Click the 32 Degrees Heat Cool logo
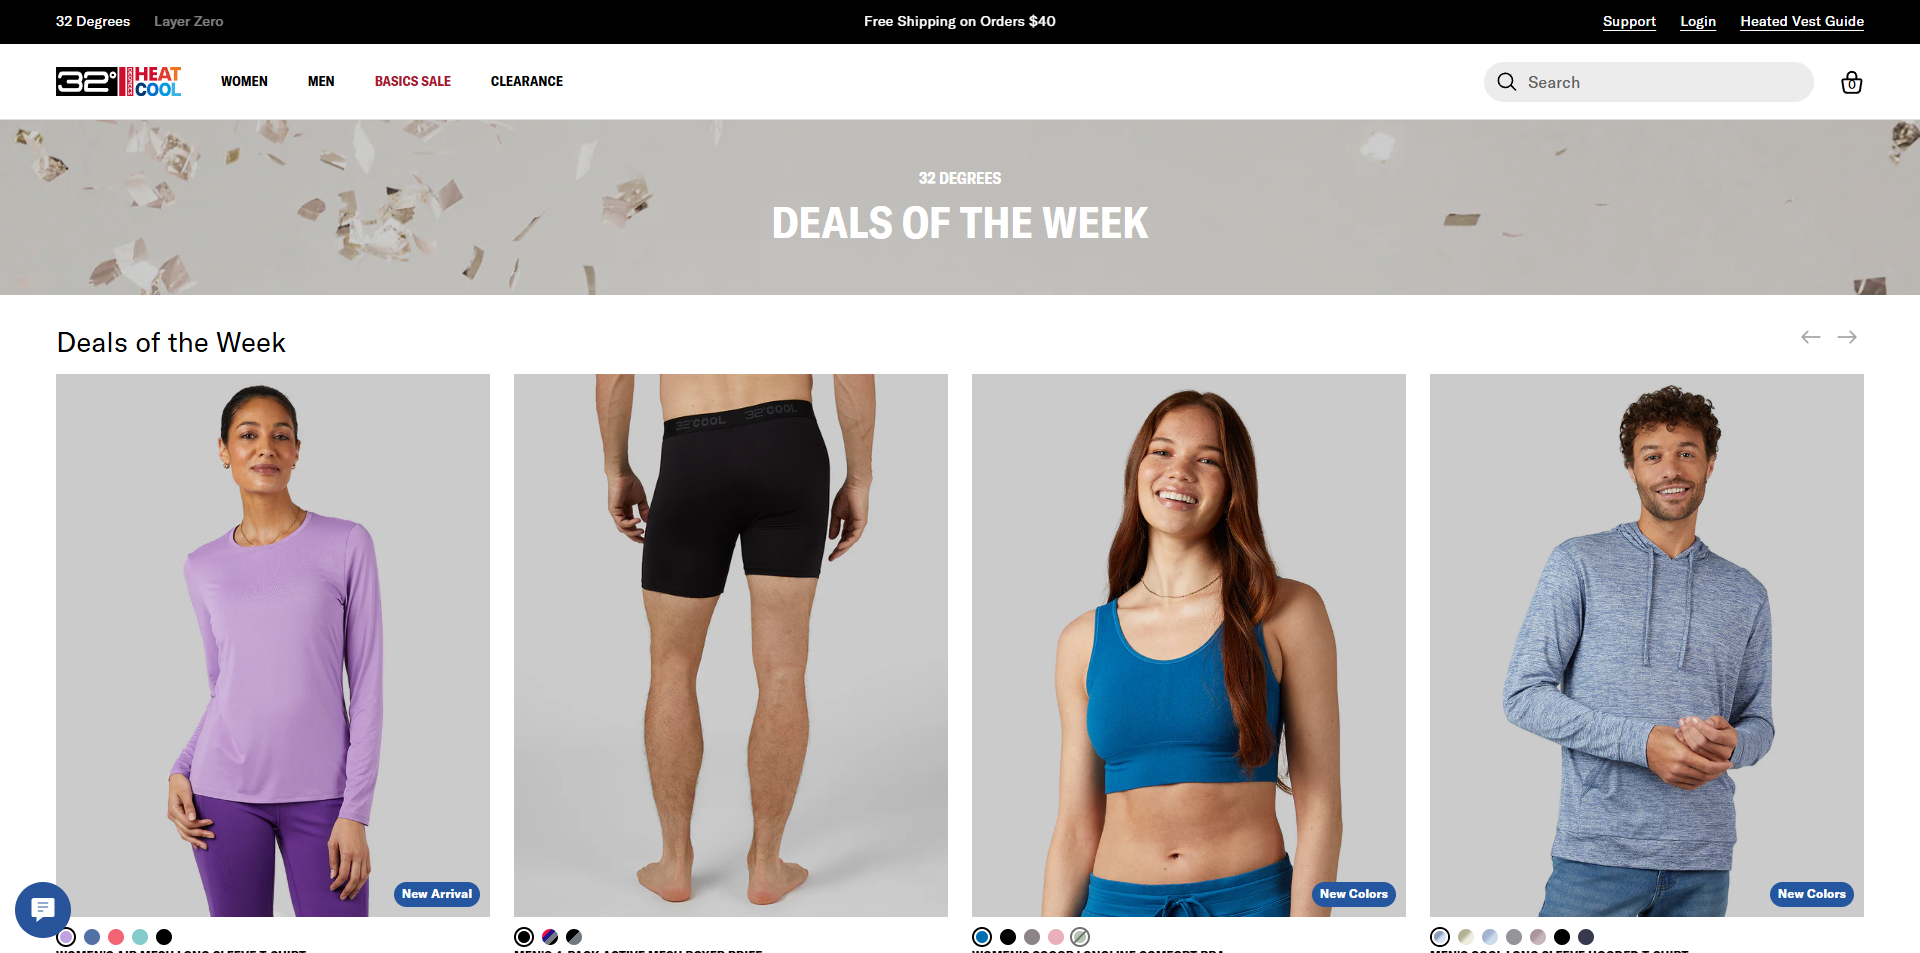This screenshot has width=1920, height=953. point(118,81)
